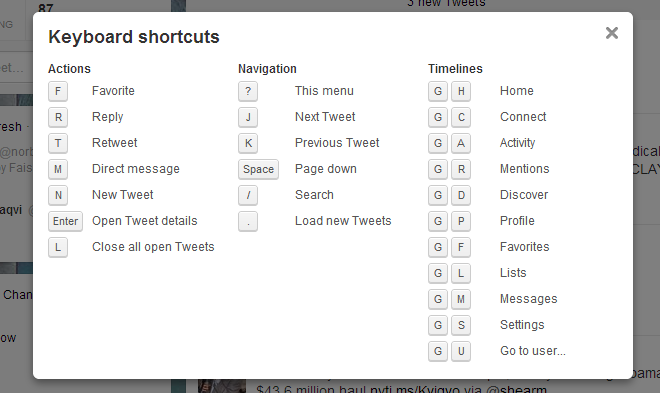Viewport: 660px width, 393px height.
Task: Click the Settings timeline label
Action: 522,325
